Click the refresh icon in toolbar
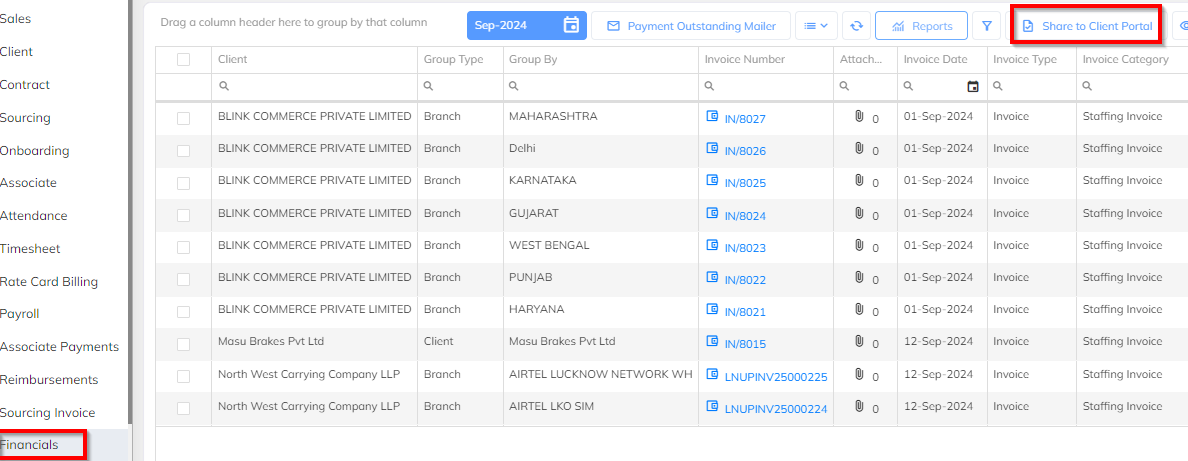Viewport: 1188px width, 461px height. click(856, 26)
